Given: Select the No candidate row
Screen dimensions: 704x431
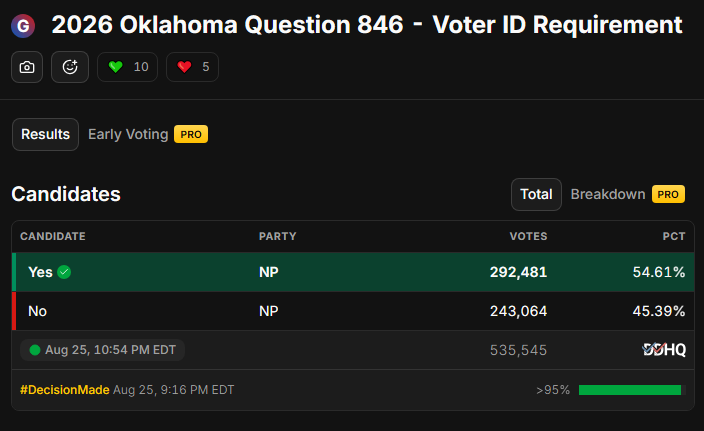Looking at the screenshot, I should (x=353, y=311).
